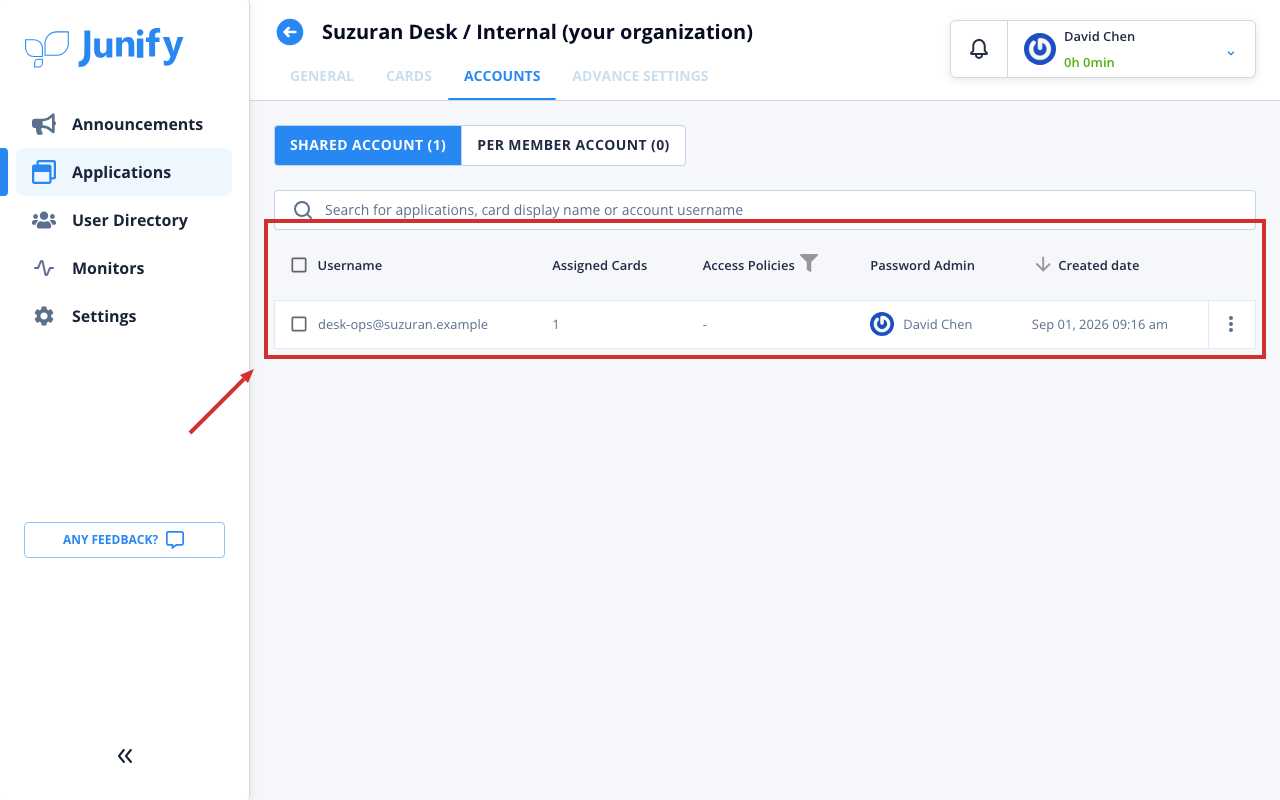Click the Settings gear icon
This screenshot has width=1280, height=800.
[x=43, y=316]
